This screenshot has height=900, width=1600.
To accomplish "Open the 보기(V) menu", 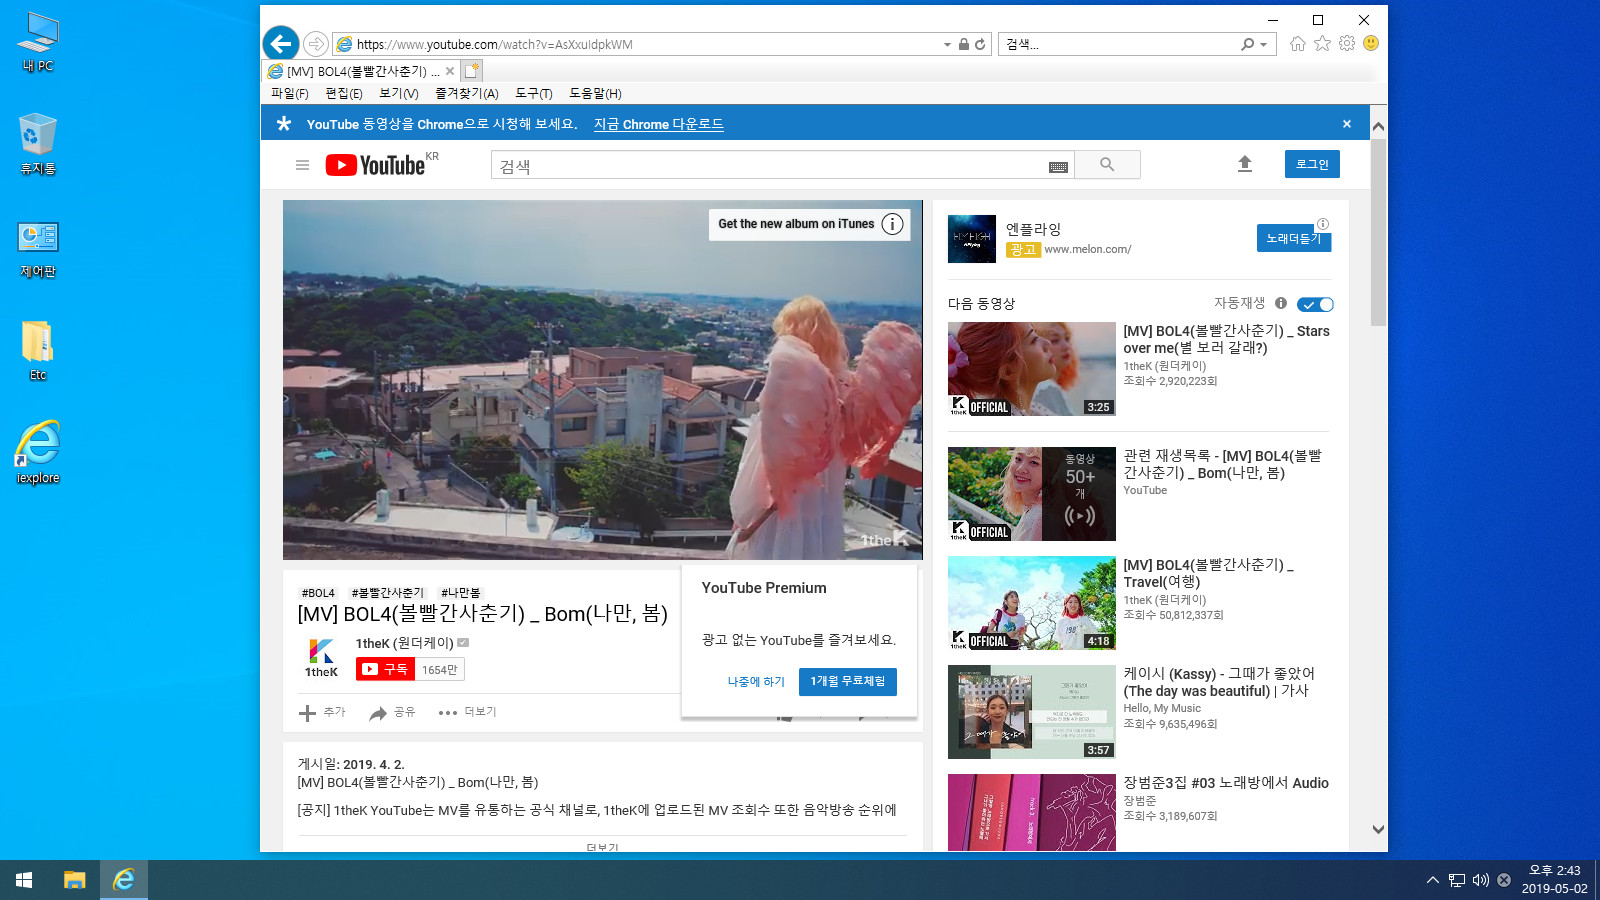I will tap(399, 93).
